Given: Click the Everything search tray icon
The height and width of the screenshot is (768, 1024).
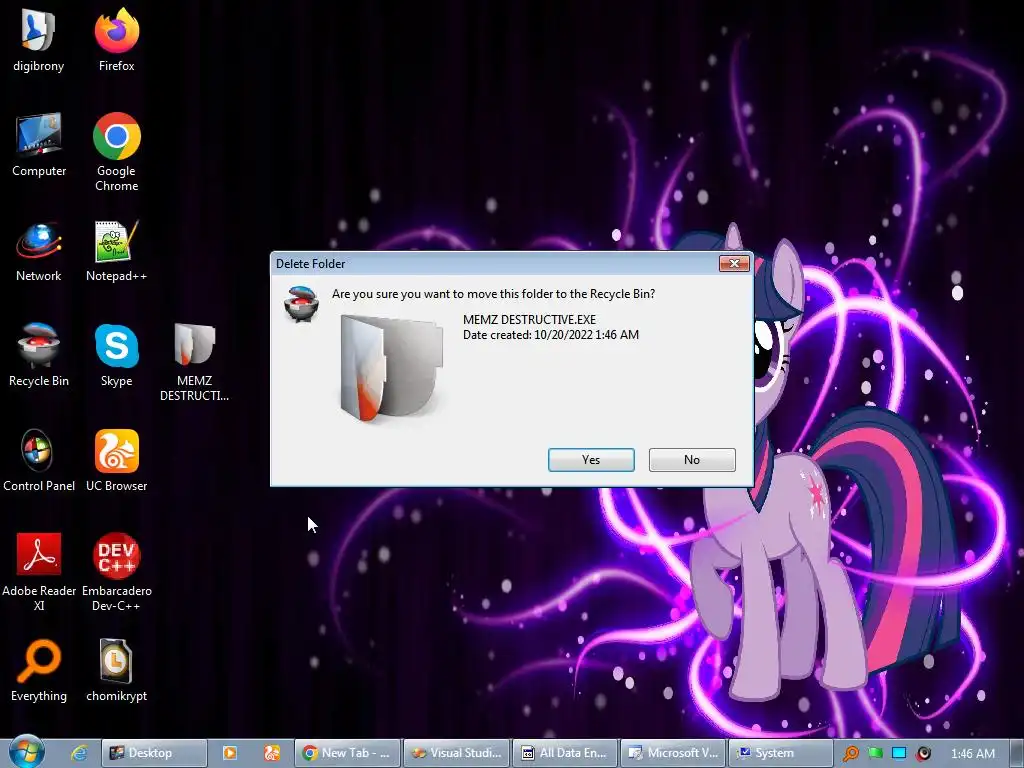Looking at the screenshot, I should coord(850,754).
